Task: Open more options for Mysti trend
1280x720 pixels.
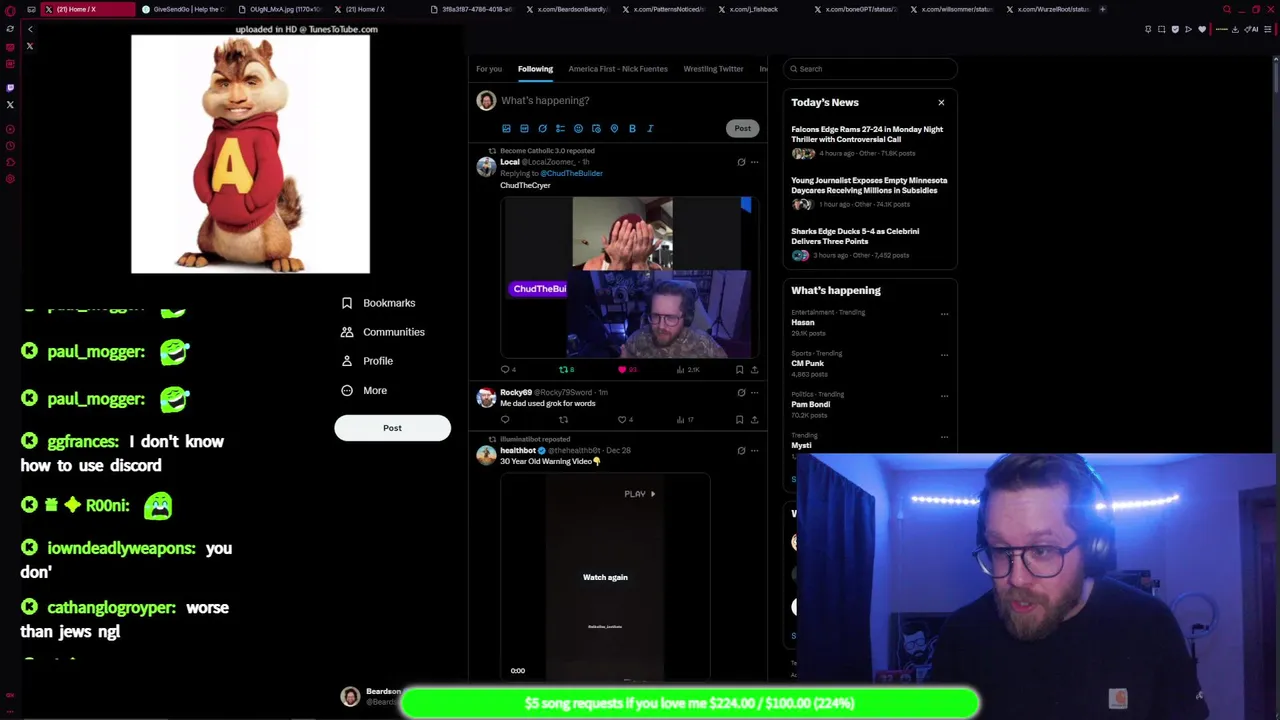Action: [x=944, y=437]
